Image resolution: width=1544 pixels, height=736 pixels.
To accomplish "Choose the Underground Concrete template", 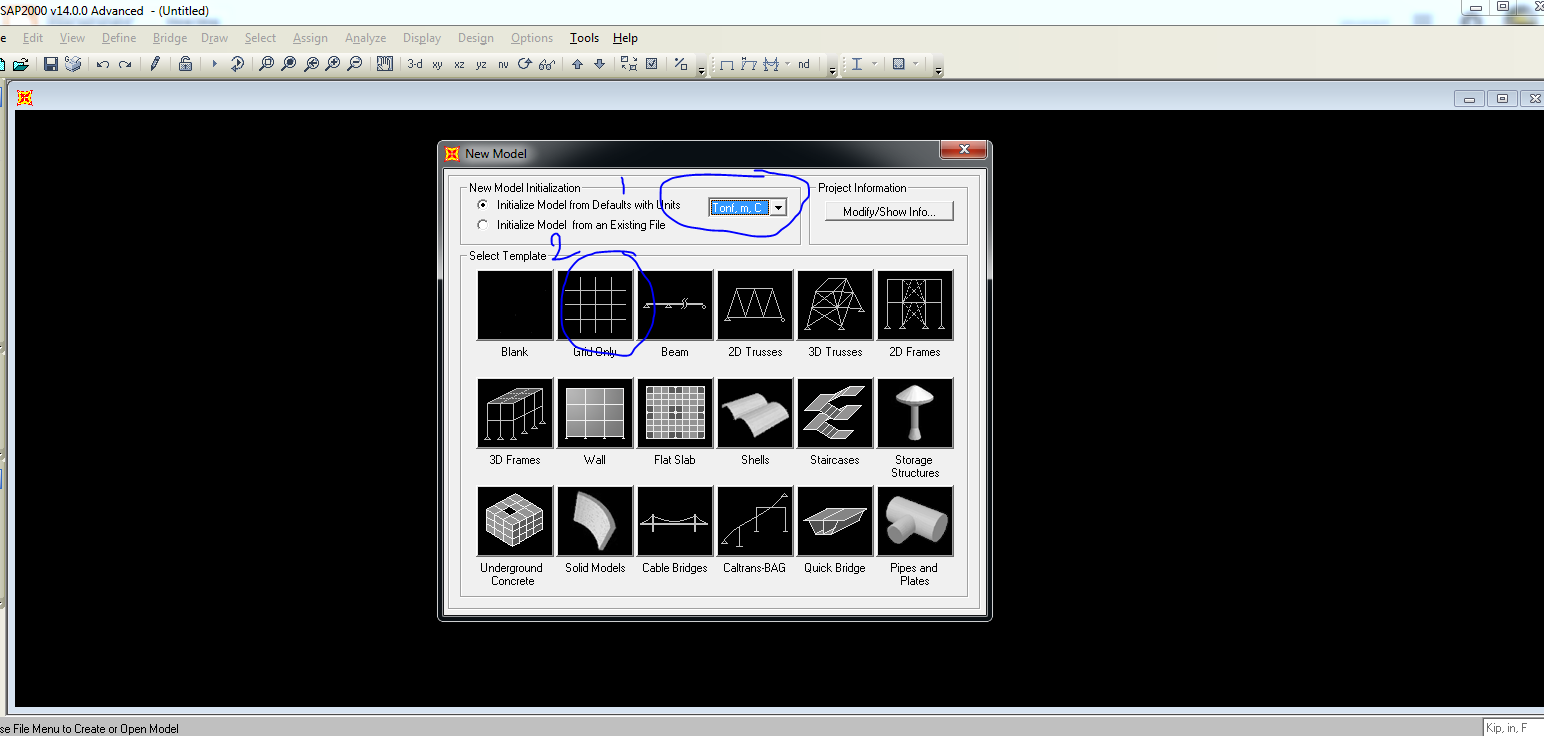I will (515, 521).
